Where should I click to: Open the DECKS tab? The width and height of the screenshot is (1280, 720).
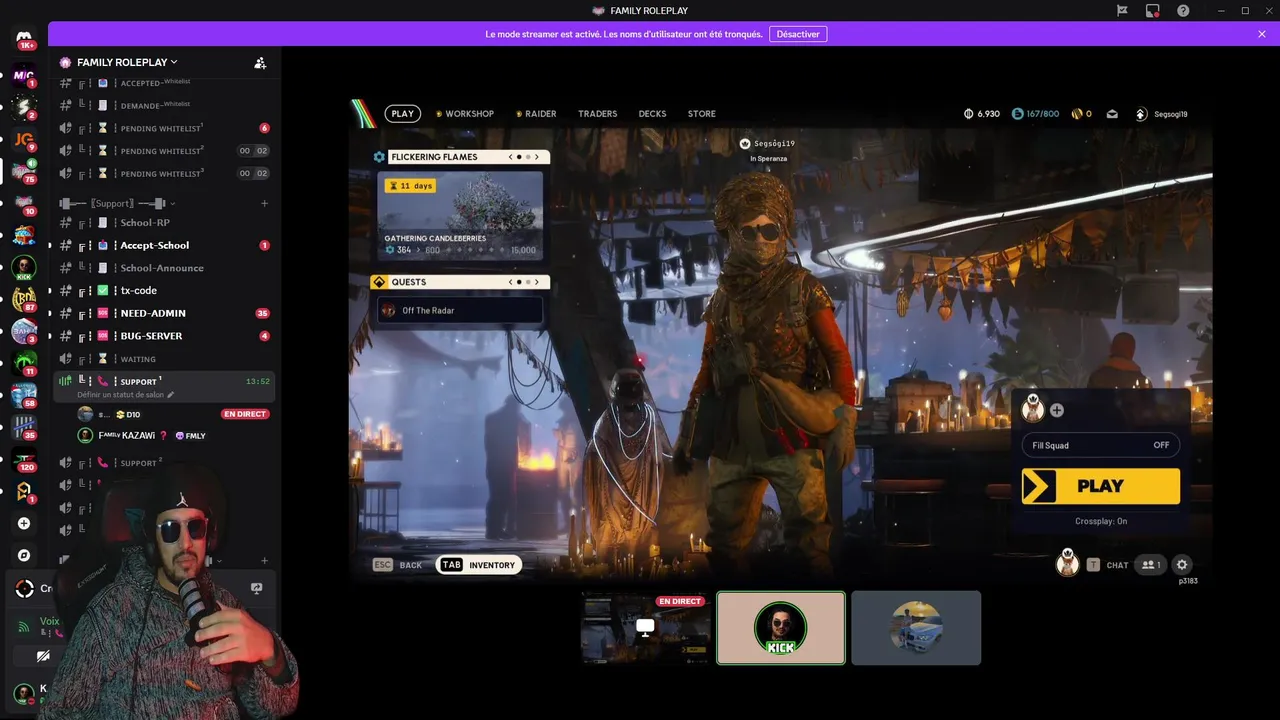pyautogui.click(x=652, y=114)
